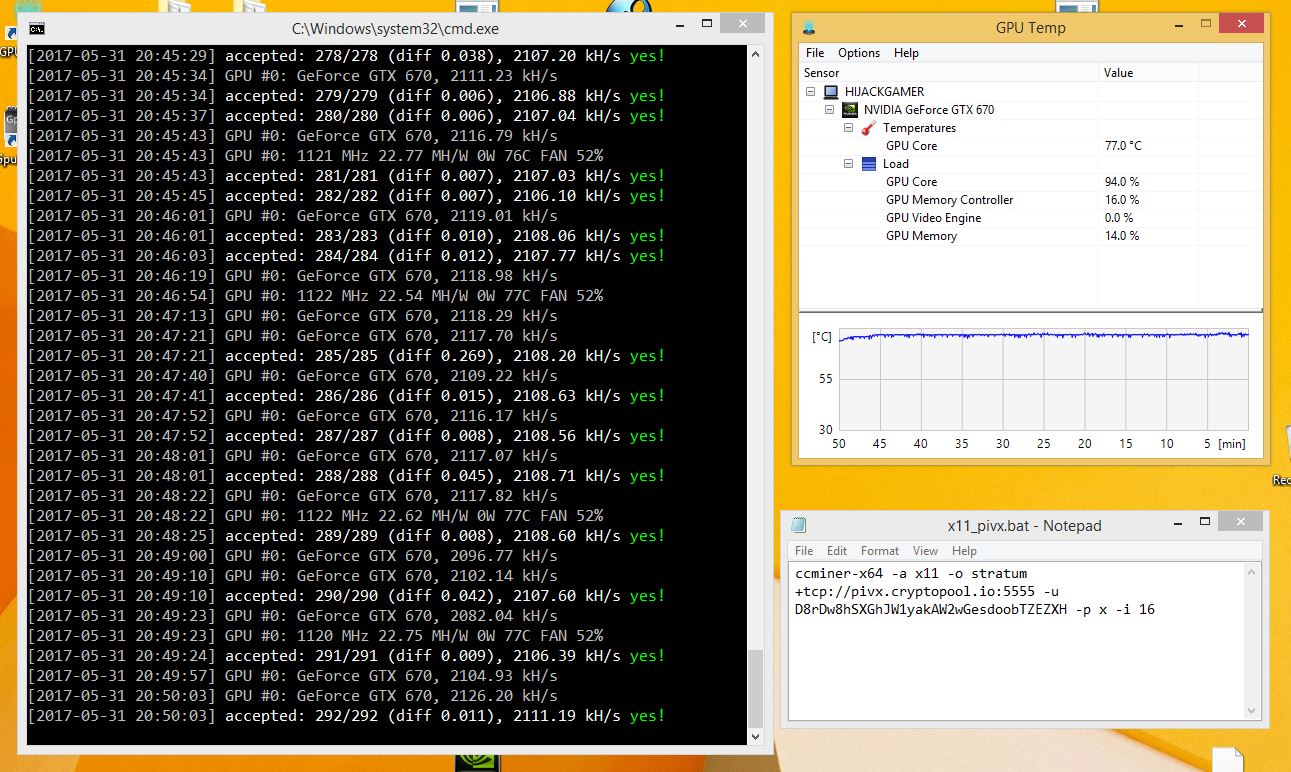Select the HIJACKGAMER computer icon in GPU Temp
The height and width of the screenshot is (772, 1291).
pyautogui.click(x=831, y=92)
